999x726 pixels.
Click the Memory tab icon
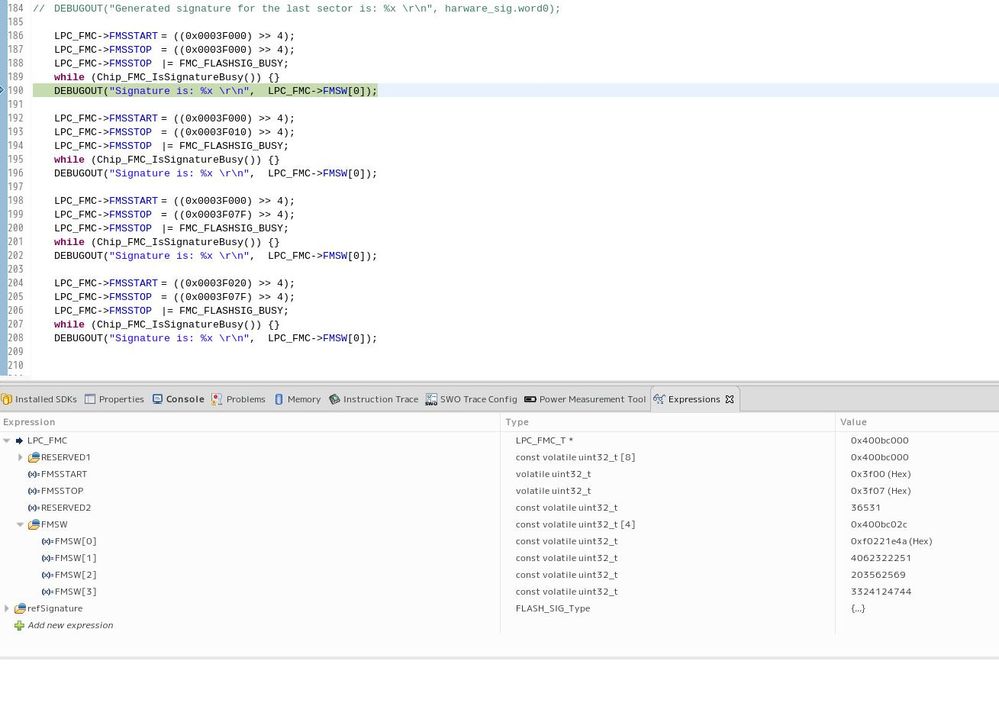(x=278, y=399)
